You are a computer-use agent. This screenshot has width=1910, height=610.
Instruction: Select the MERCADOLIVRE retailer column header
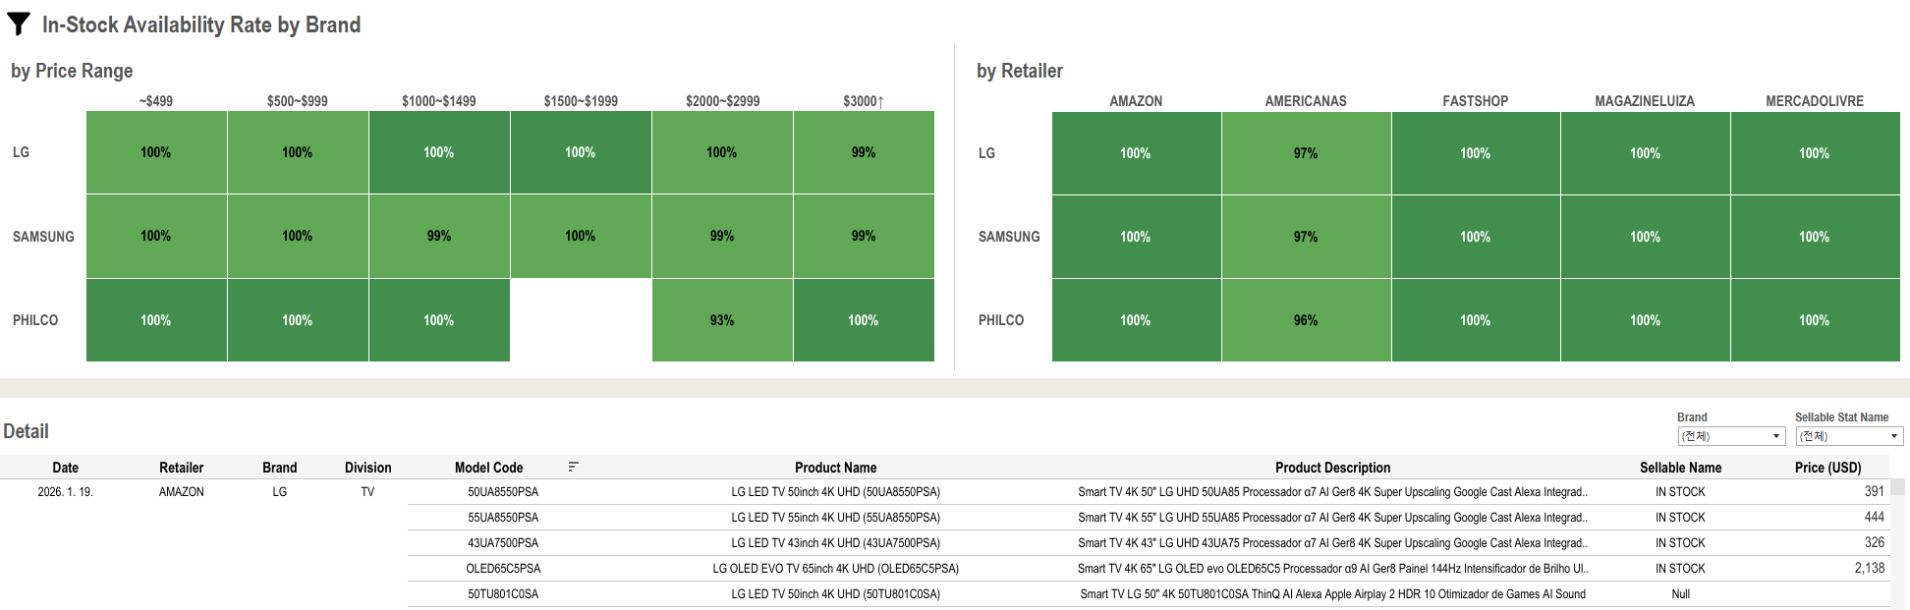tap(1814, 101)
